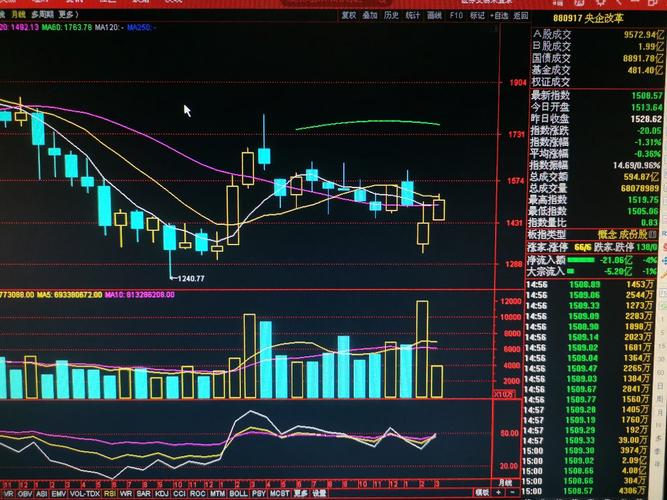Switch indicator to ROC
Screen dimensions: 667x500
point(197,494)
